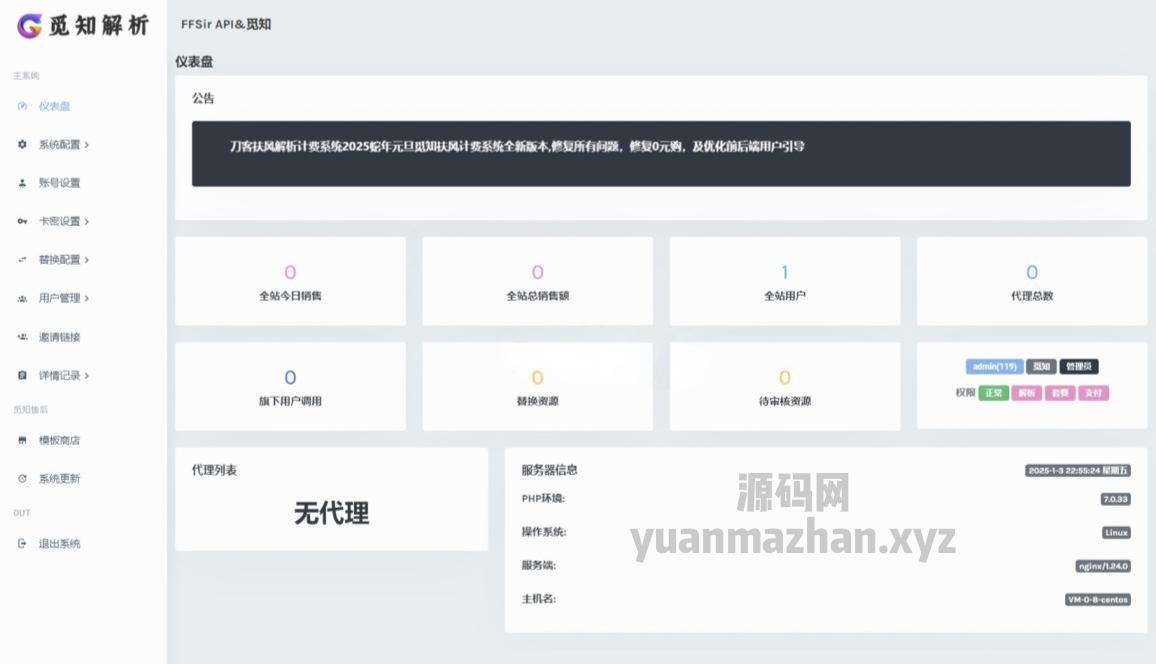The height and width of the screenshot is (664, 1156).
Task: Select the 邀请链接 invite icon
Action: [x=22, y=337]
